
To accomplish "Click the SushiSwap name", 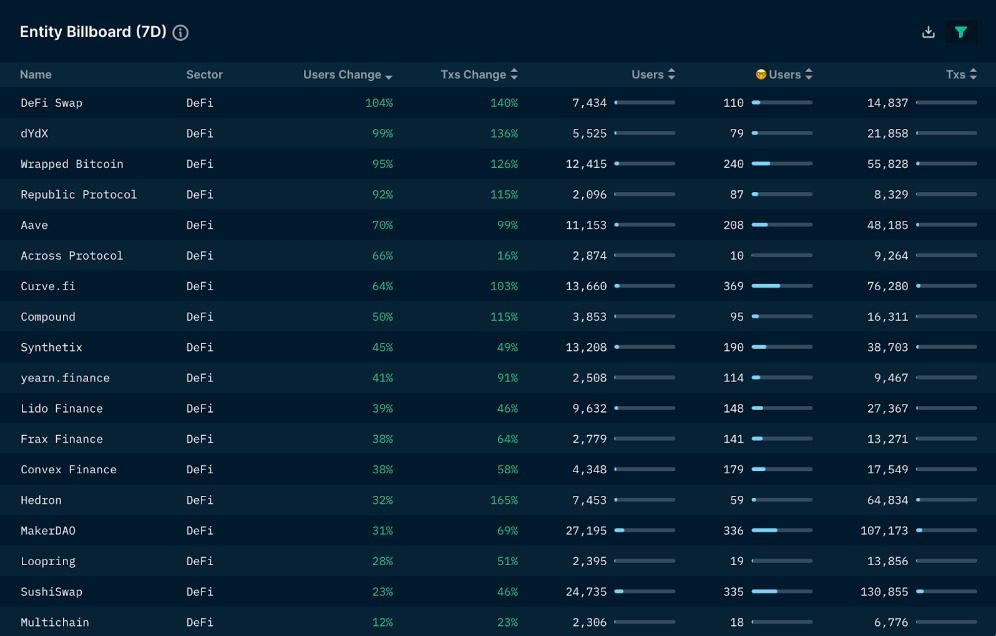I will click(x=51, y=592).
